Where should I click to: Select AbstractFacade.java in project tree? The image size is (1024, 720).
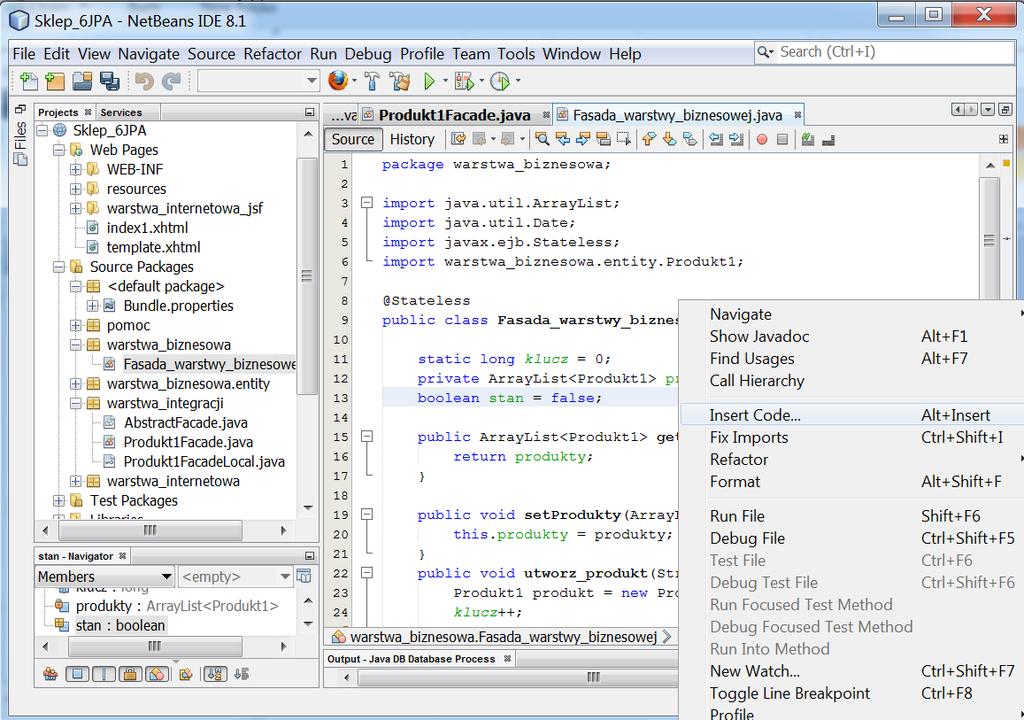[185, 423]
